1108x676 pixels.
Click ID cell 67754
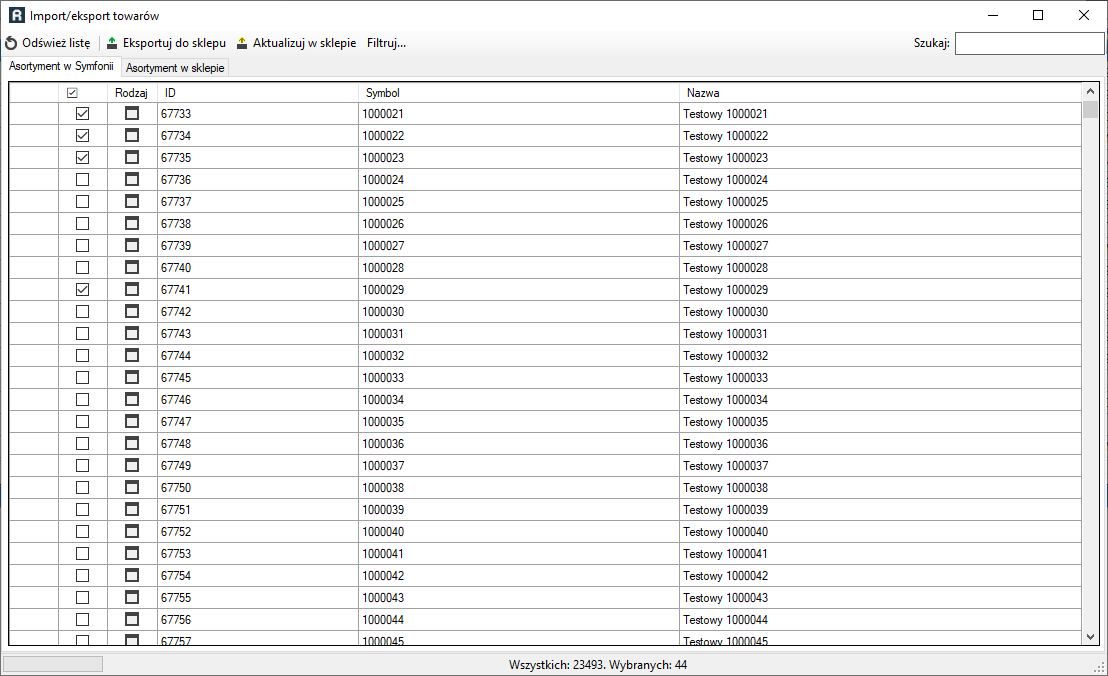[258, 576]
